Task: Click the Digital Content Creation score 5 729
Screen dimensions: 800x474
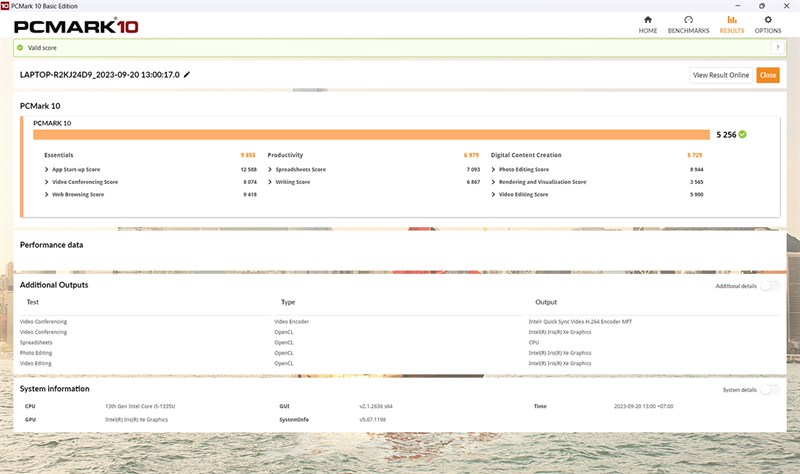Action: click(x=695, y=155)
